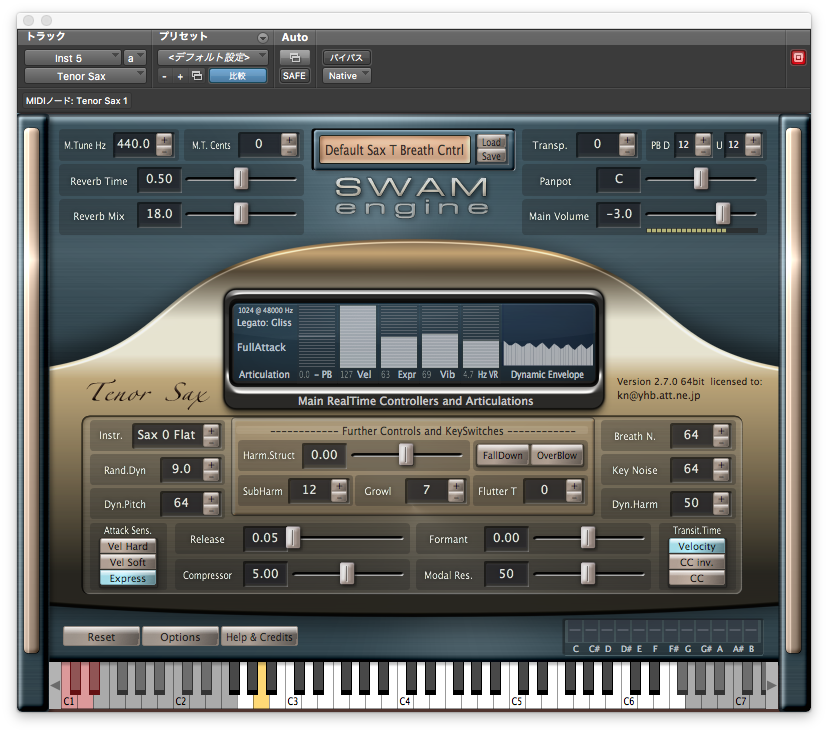
Task: Load a preset with Load button
Action: tap(491, 142)
